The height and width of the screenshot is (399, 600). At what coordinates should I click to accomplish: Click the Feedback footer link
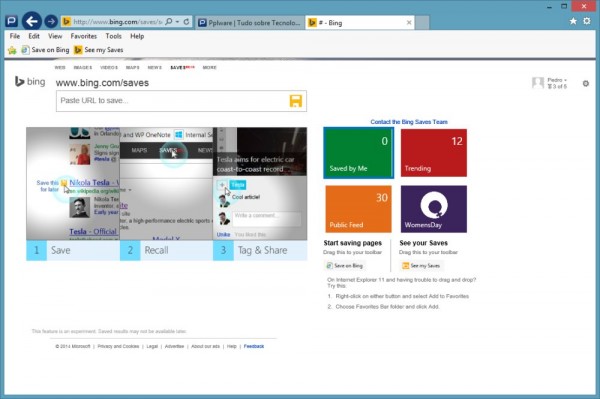tap(254, 346)
